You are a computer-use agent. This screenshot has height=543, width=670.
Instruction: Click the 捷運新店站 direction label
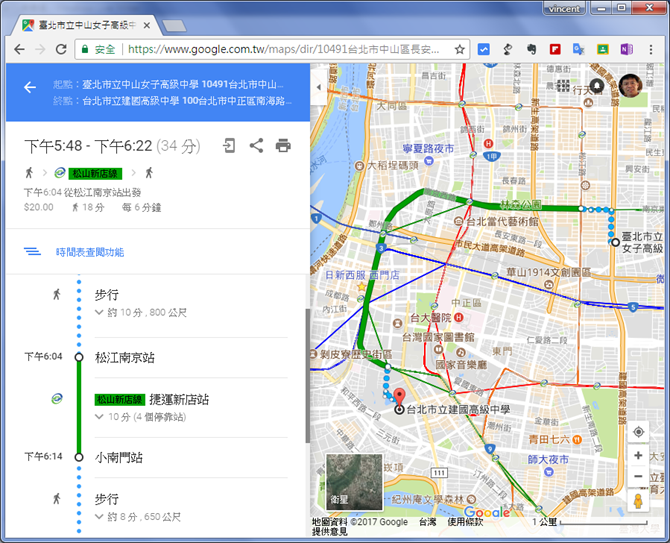179,399
